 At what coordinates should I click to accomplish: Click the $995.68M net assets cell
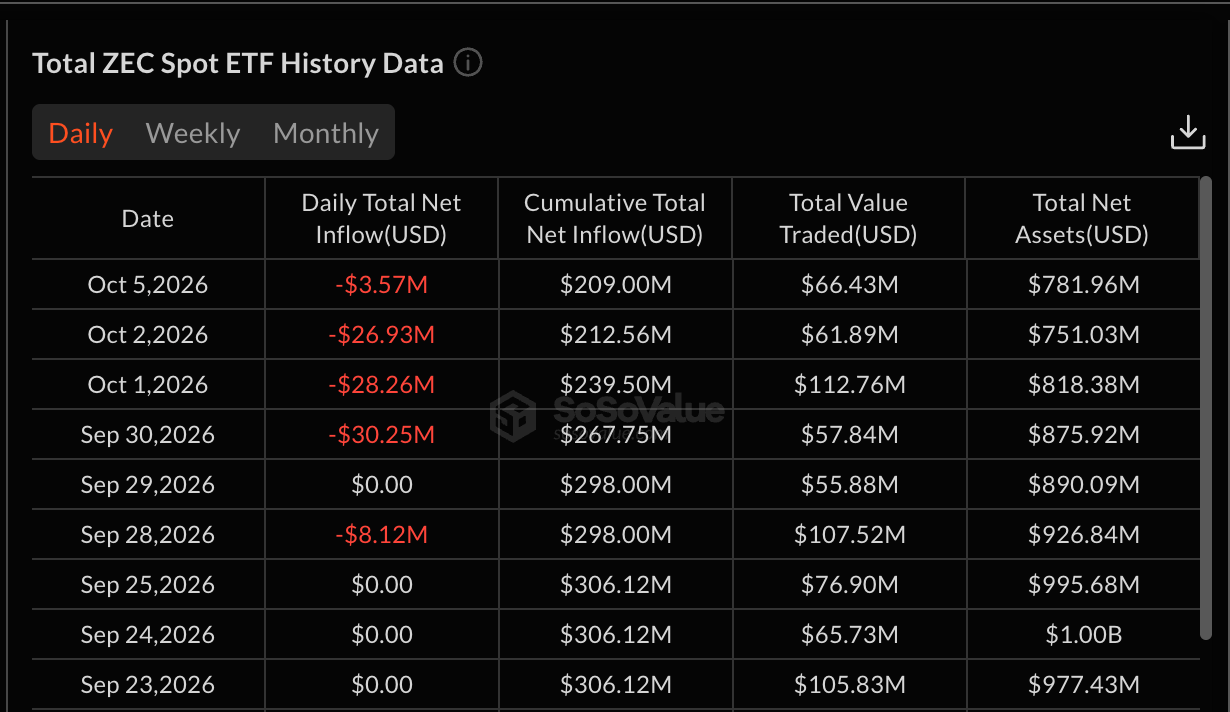pos(1082,585)
